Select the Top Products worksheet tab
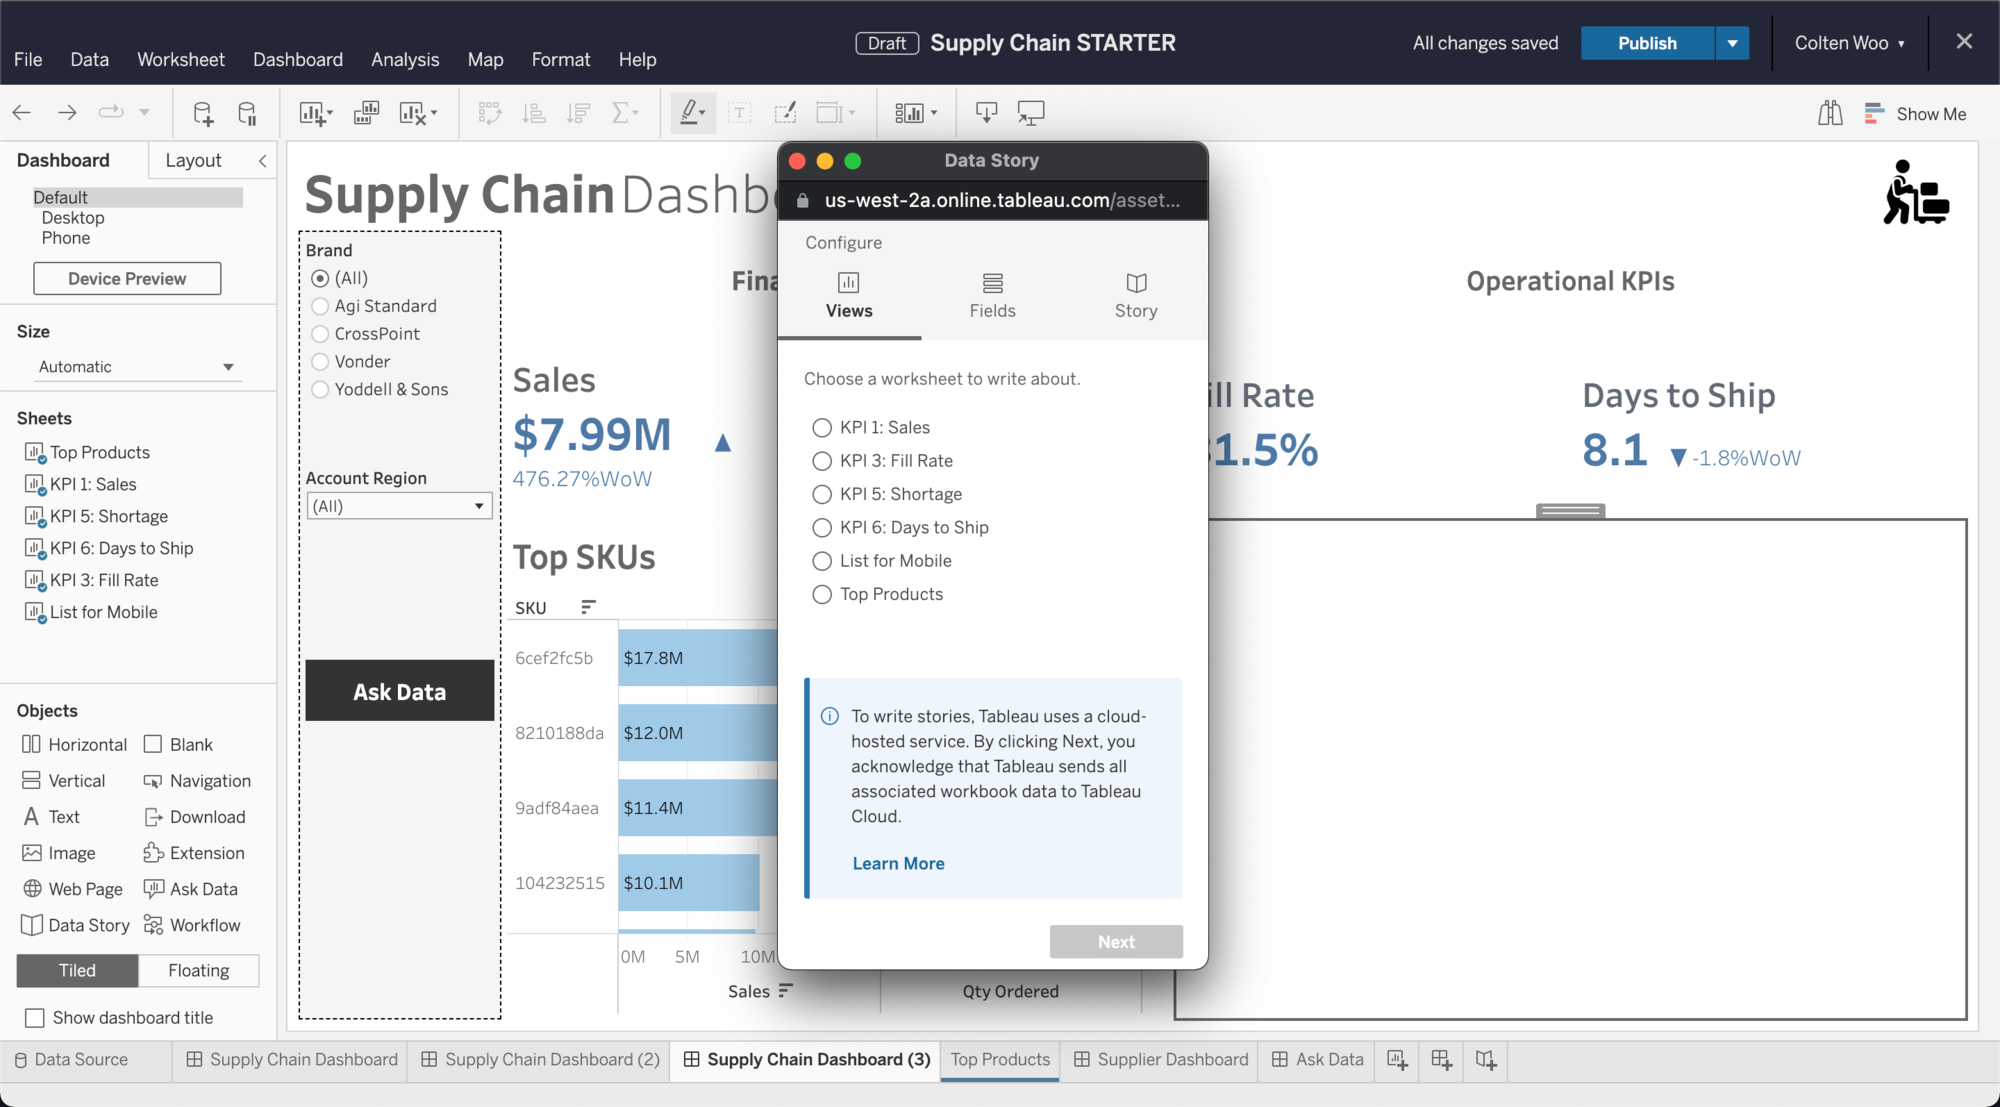 [1001, 1057]
